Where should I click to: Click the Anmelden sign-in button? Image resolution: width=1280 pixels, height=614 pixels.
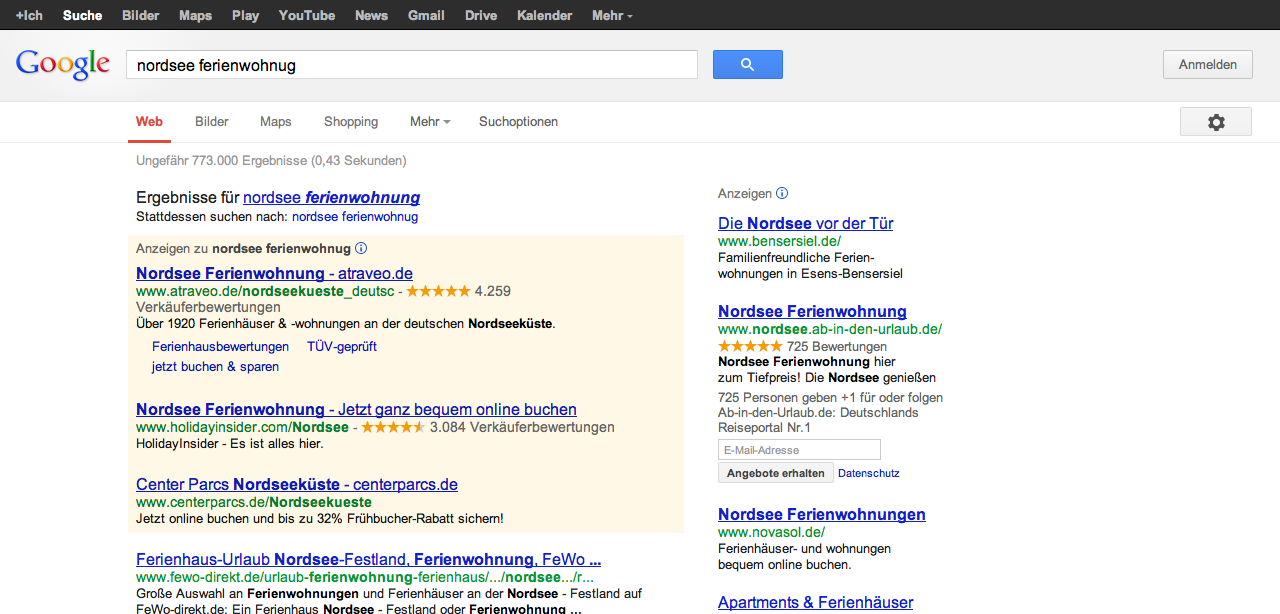pyautogui.click(x=1207, y=65)
